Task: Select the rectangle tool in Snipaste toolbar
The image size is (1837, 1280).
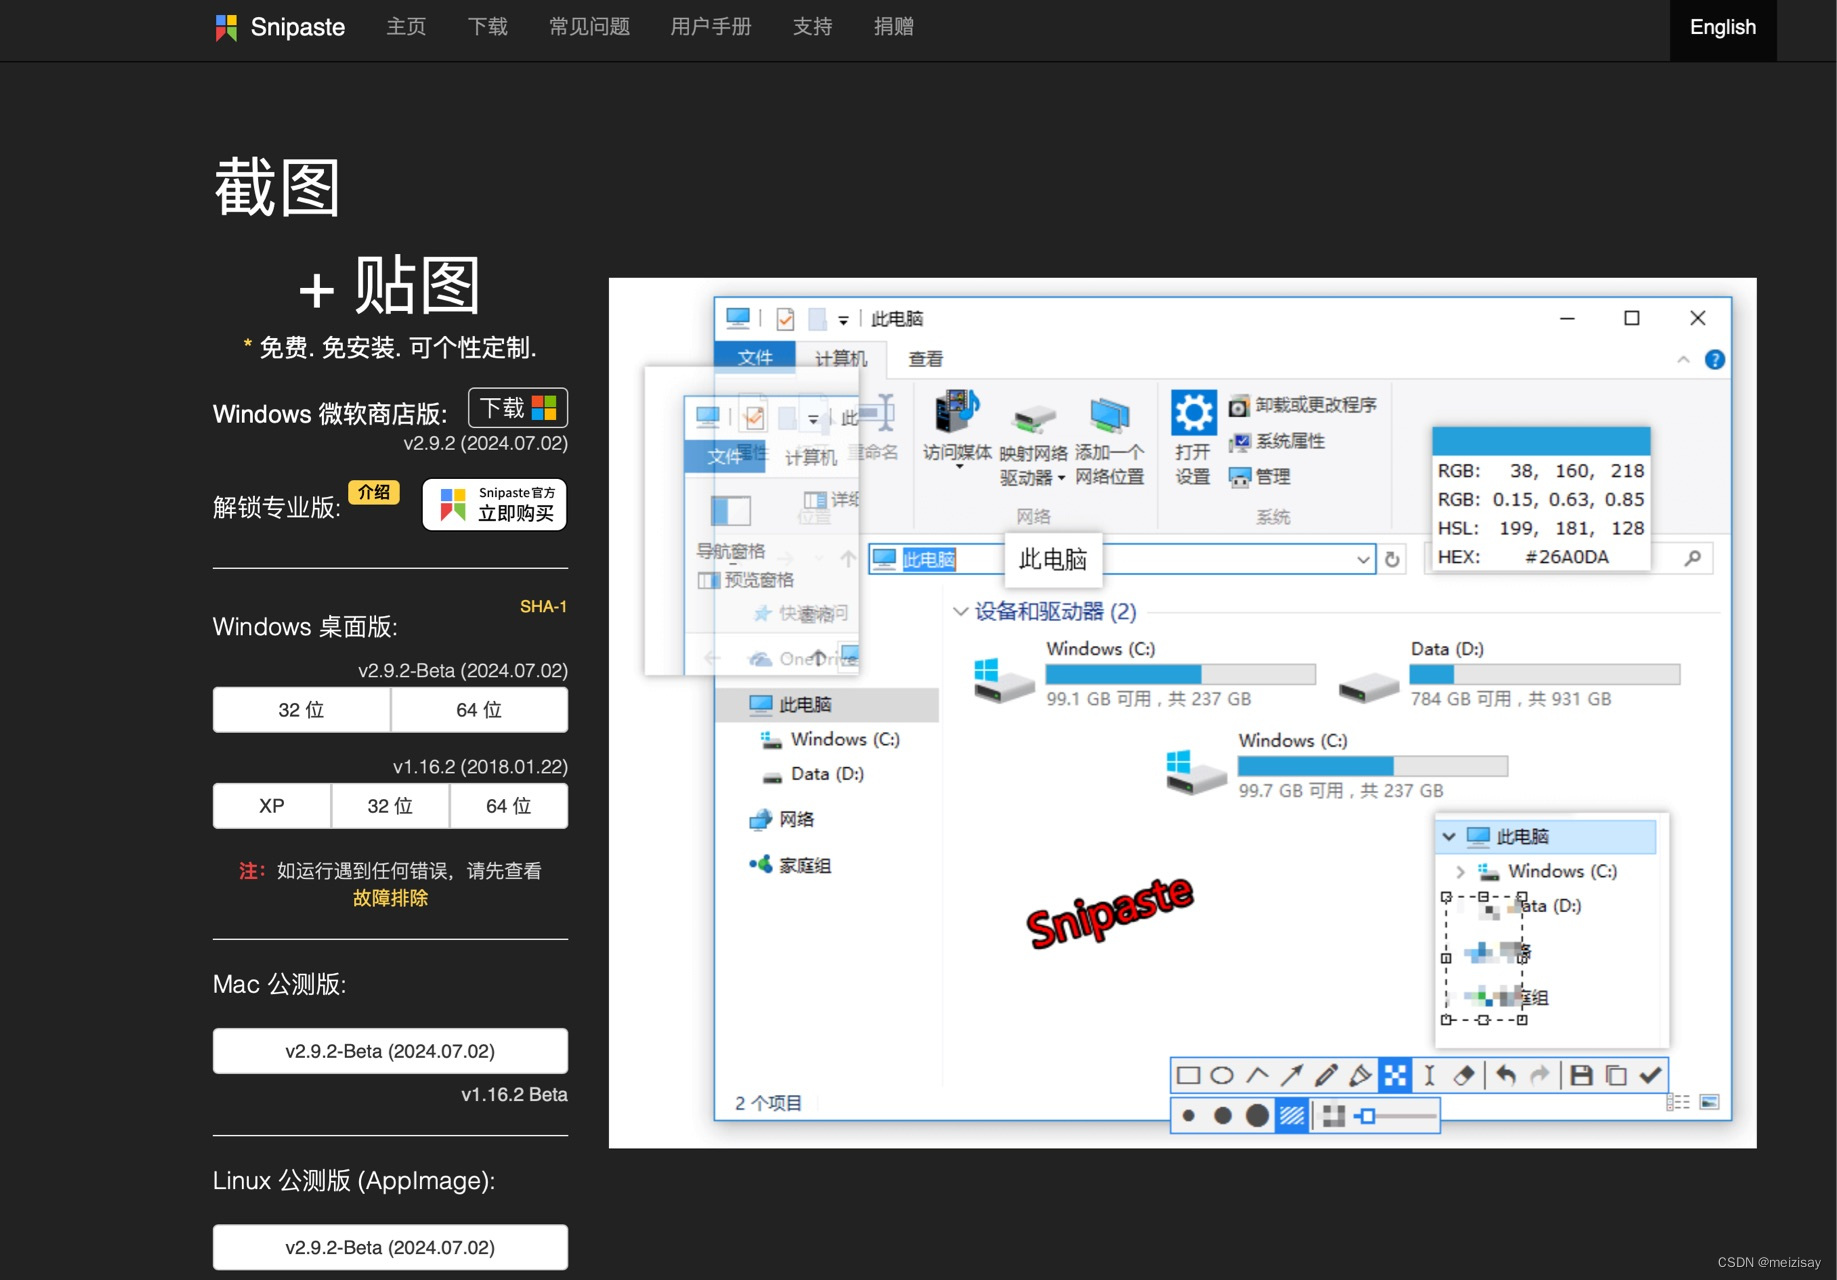Action: pyautogui.click(x=1188, y=1075)
